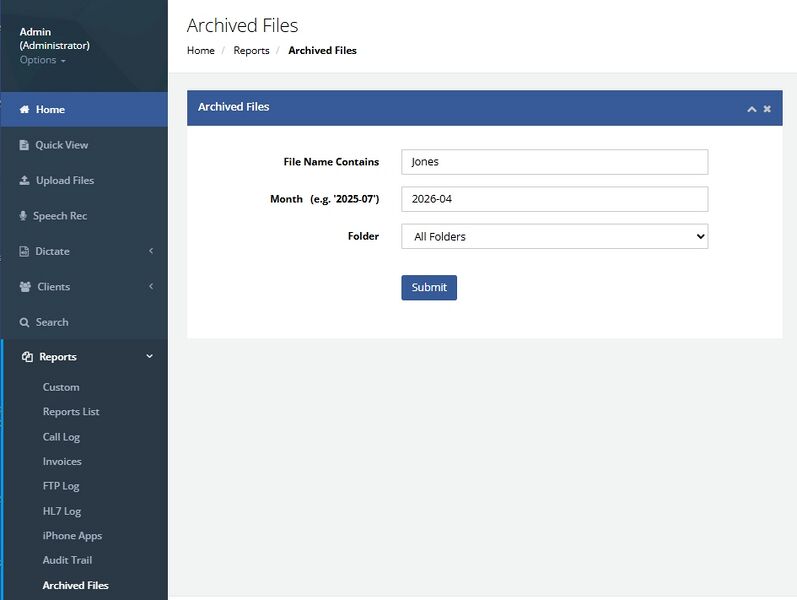Viewport: 797px width, 600px height.
Task: Close the Archived Files panel with X
Action: click(767, 109)
